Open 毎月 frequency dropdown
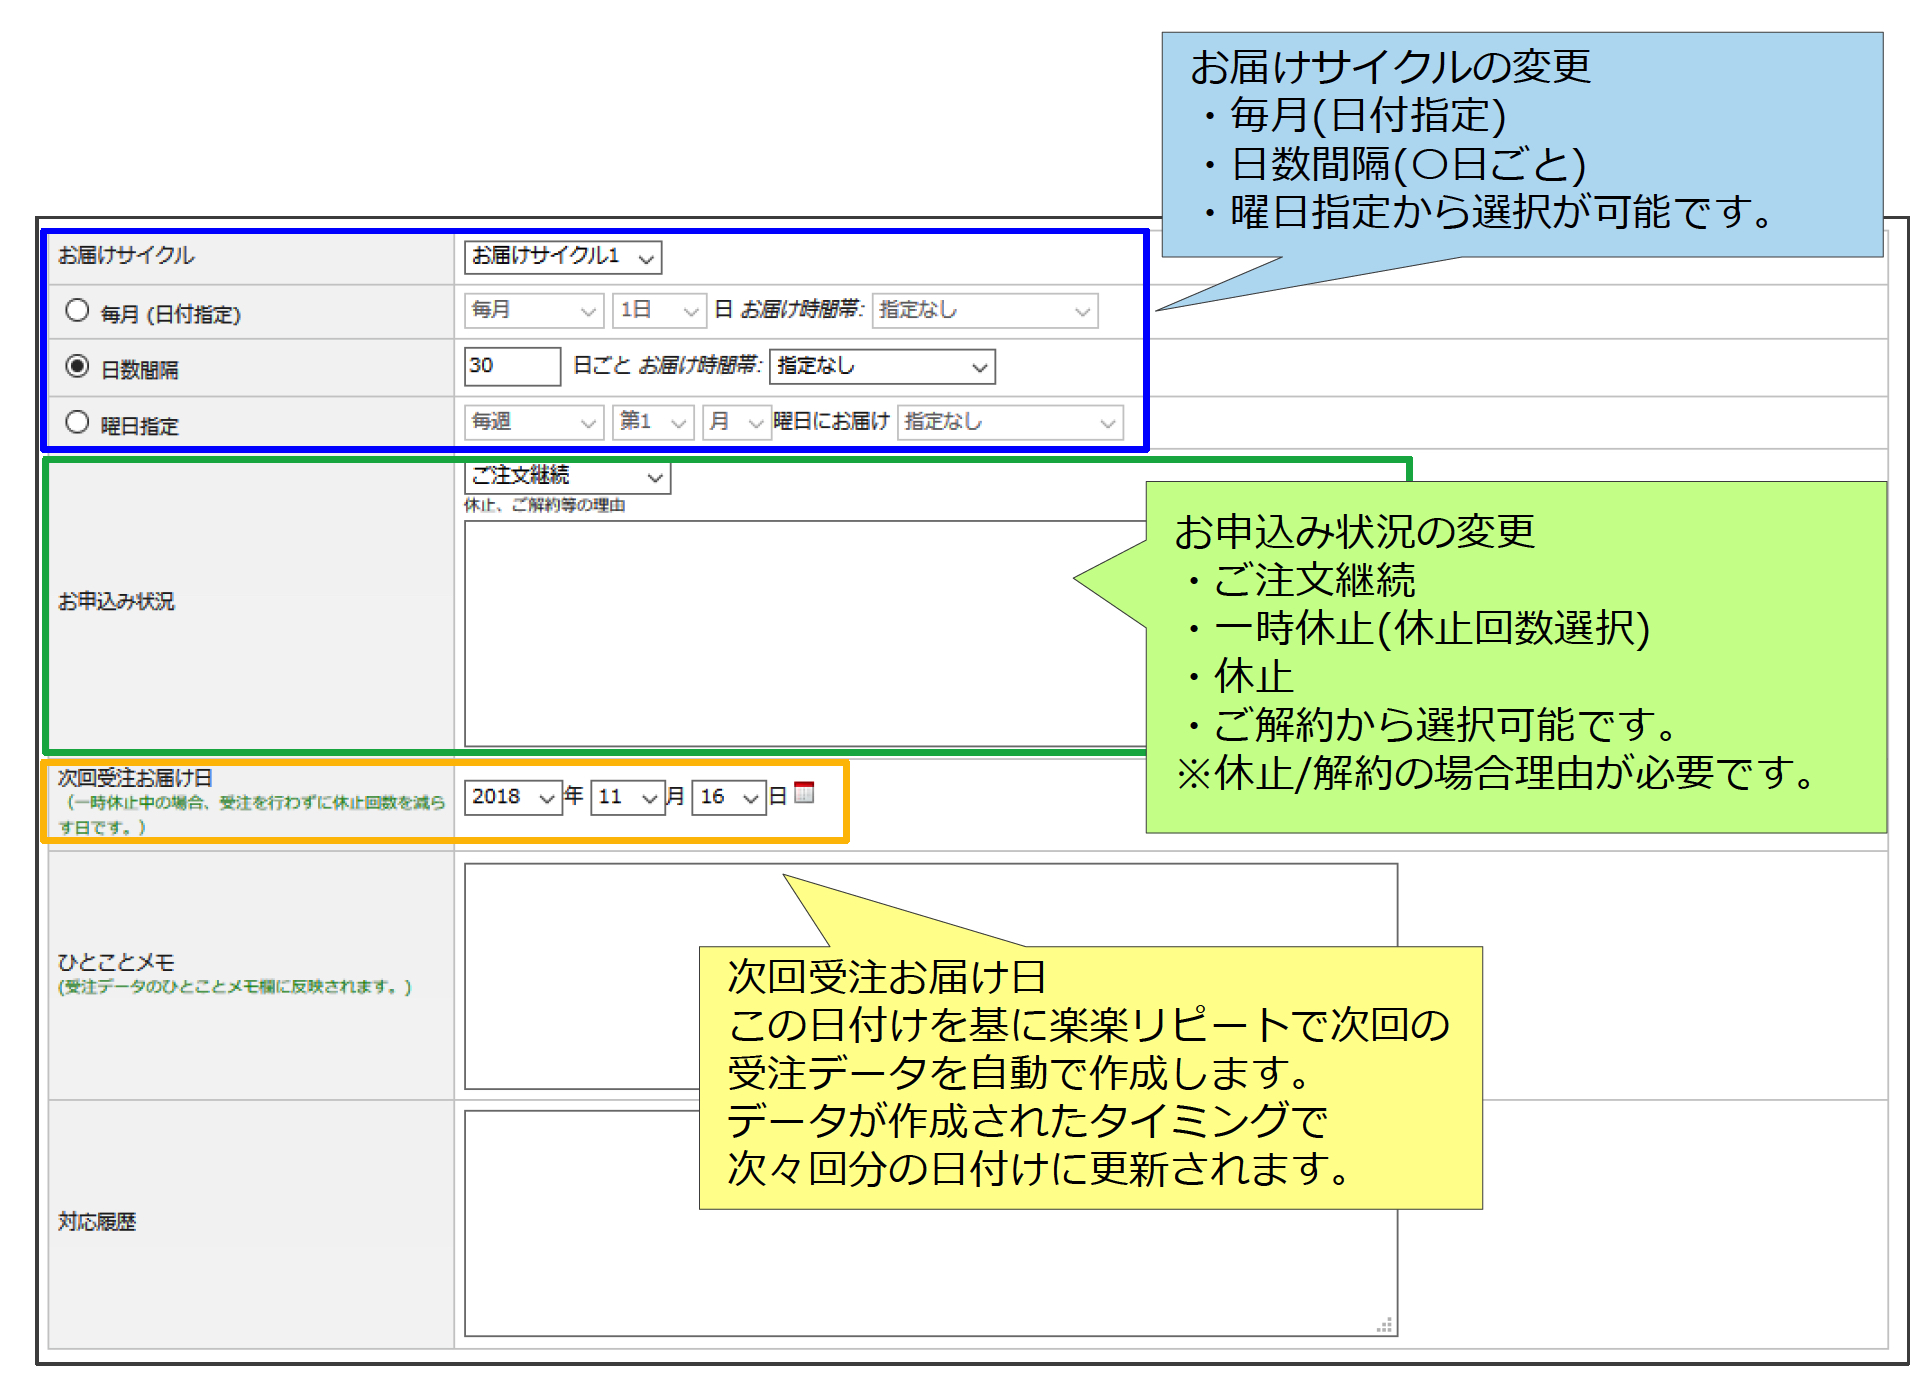The width and height of the screenshot is (1930, 1394). (533, 311)
